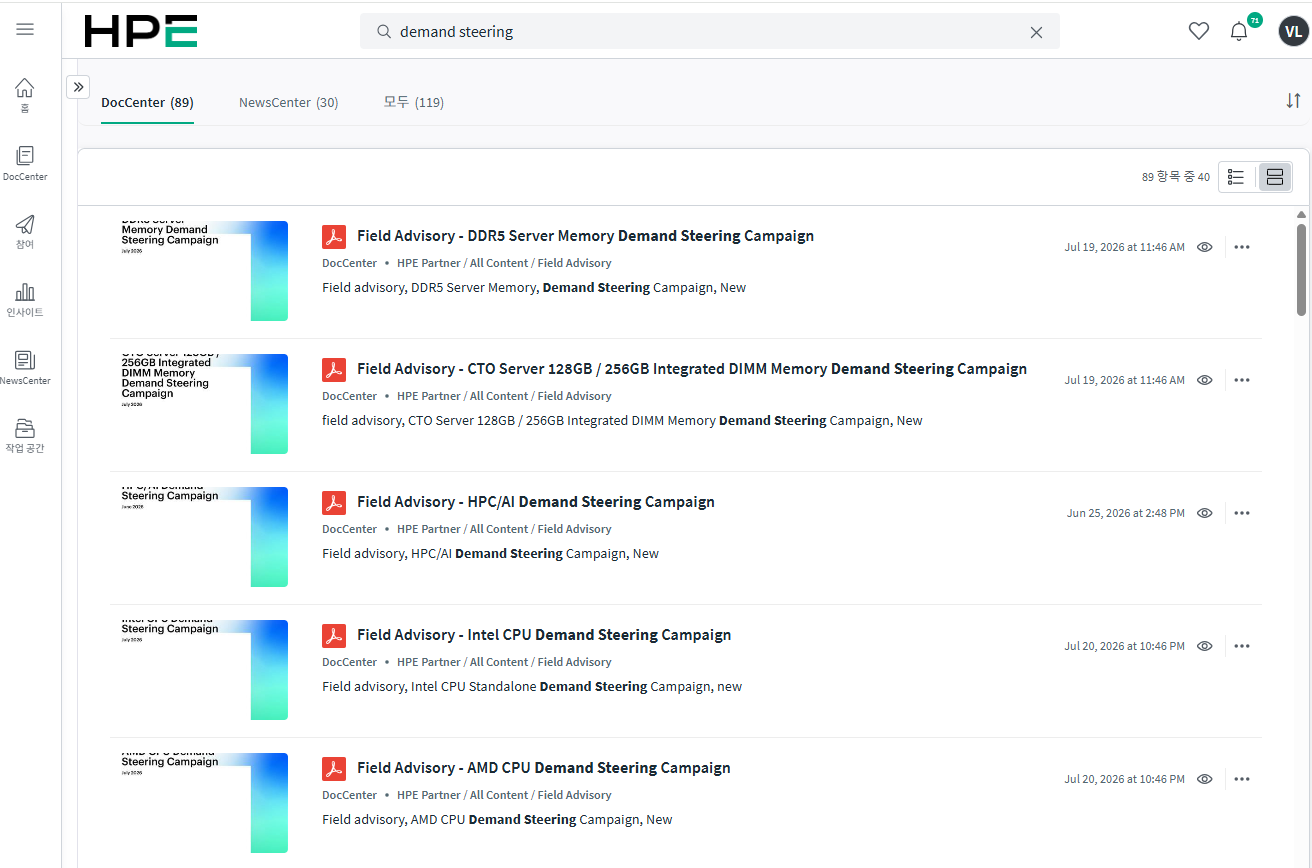Open the Intel CPU document thumbnail
Image resolution: width=1312 pixels, height=868 pixels.
pyautogui.click(x=203, y=670)
